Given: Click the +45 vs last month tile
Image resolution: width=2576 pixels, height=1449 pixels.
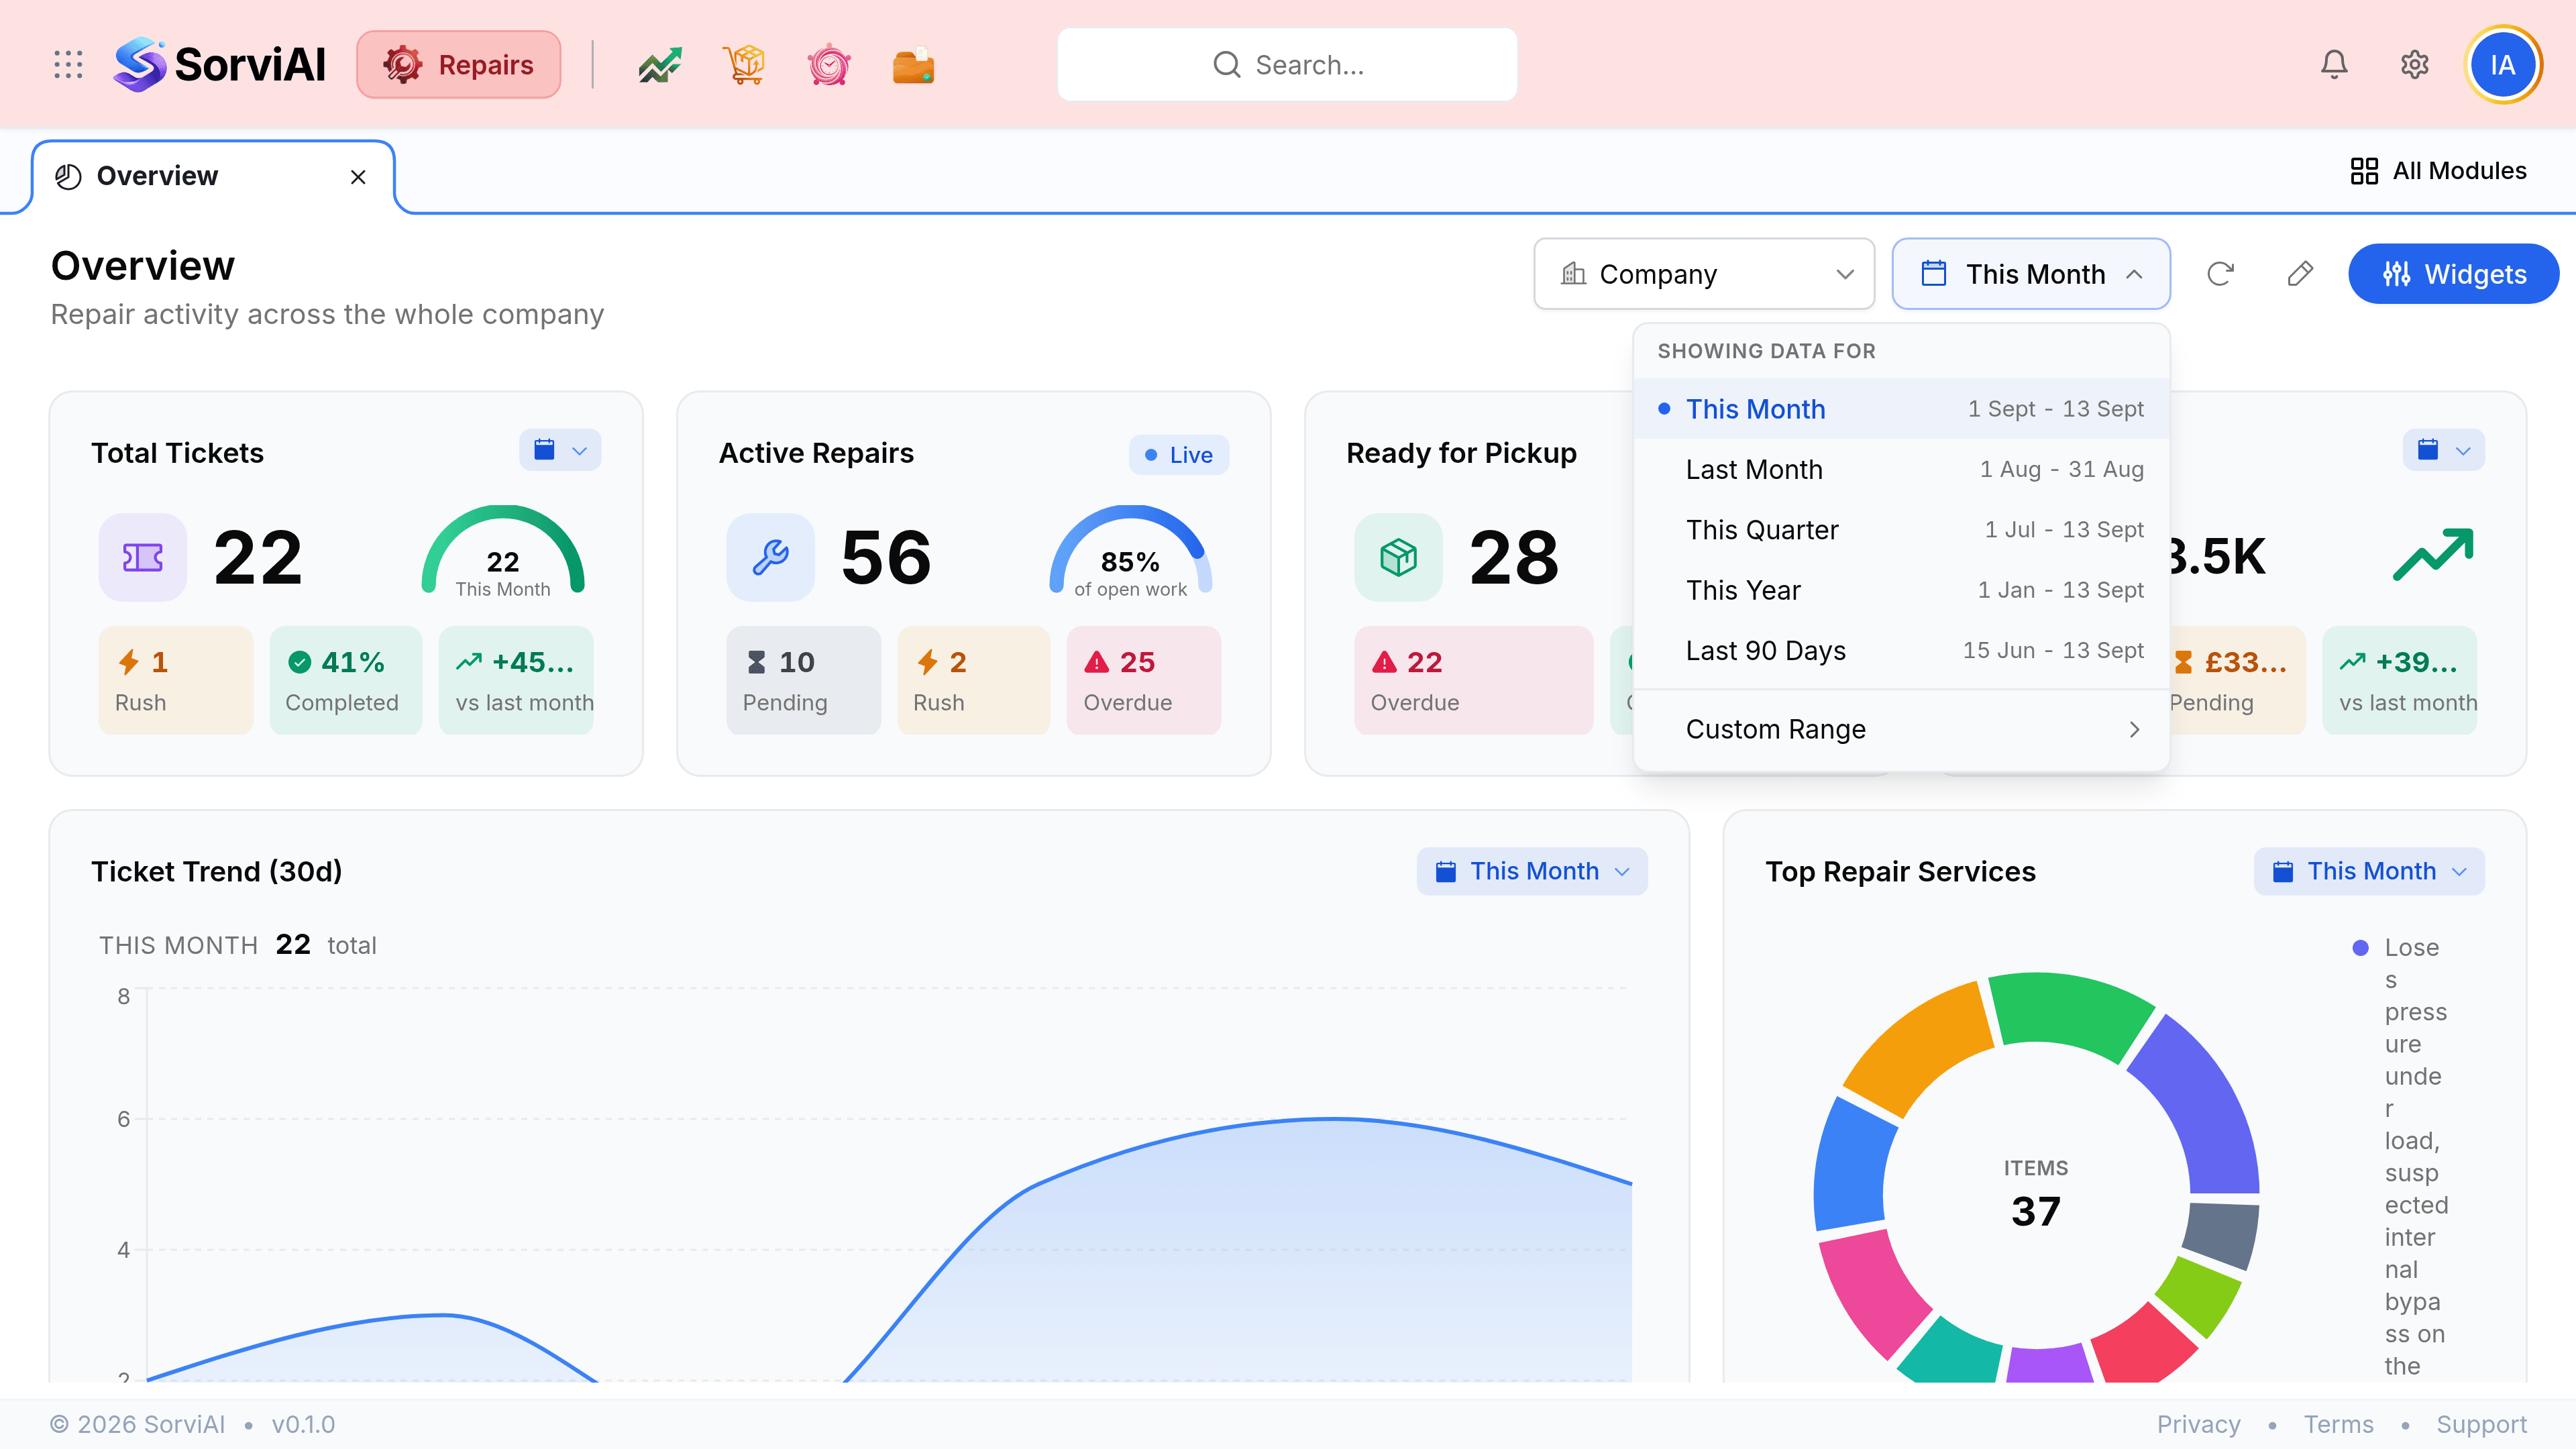Looking at the screenshot, I should 516,680.
